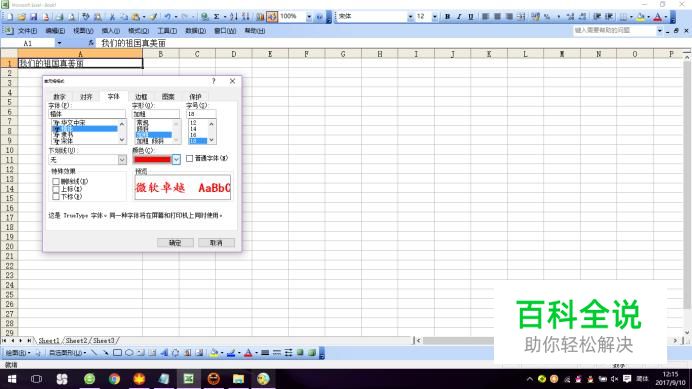Select the Arrow tool in Drawing toolbar
692x389 pixels.
(x=105, y=353)
